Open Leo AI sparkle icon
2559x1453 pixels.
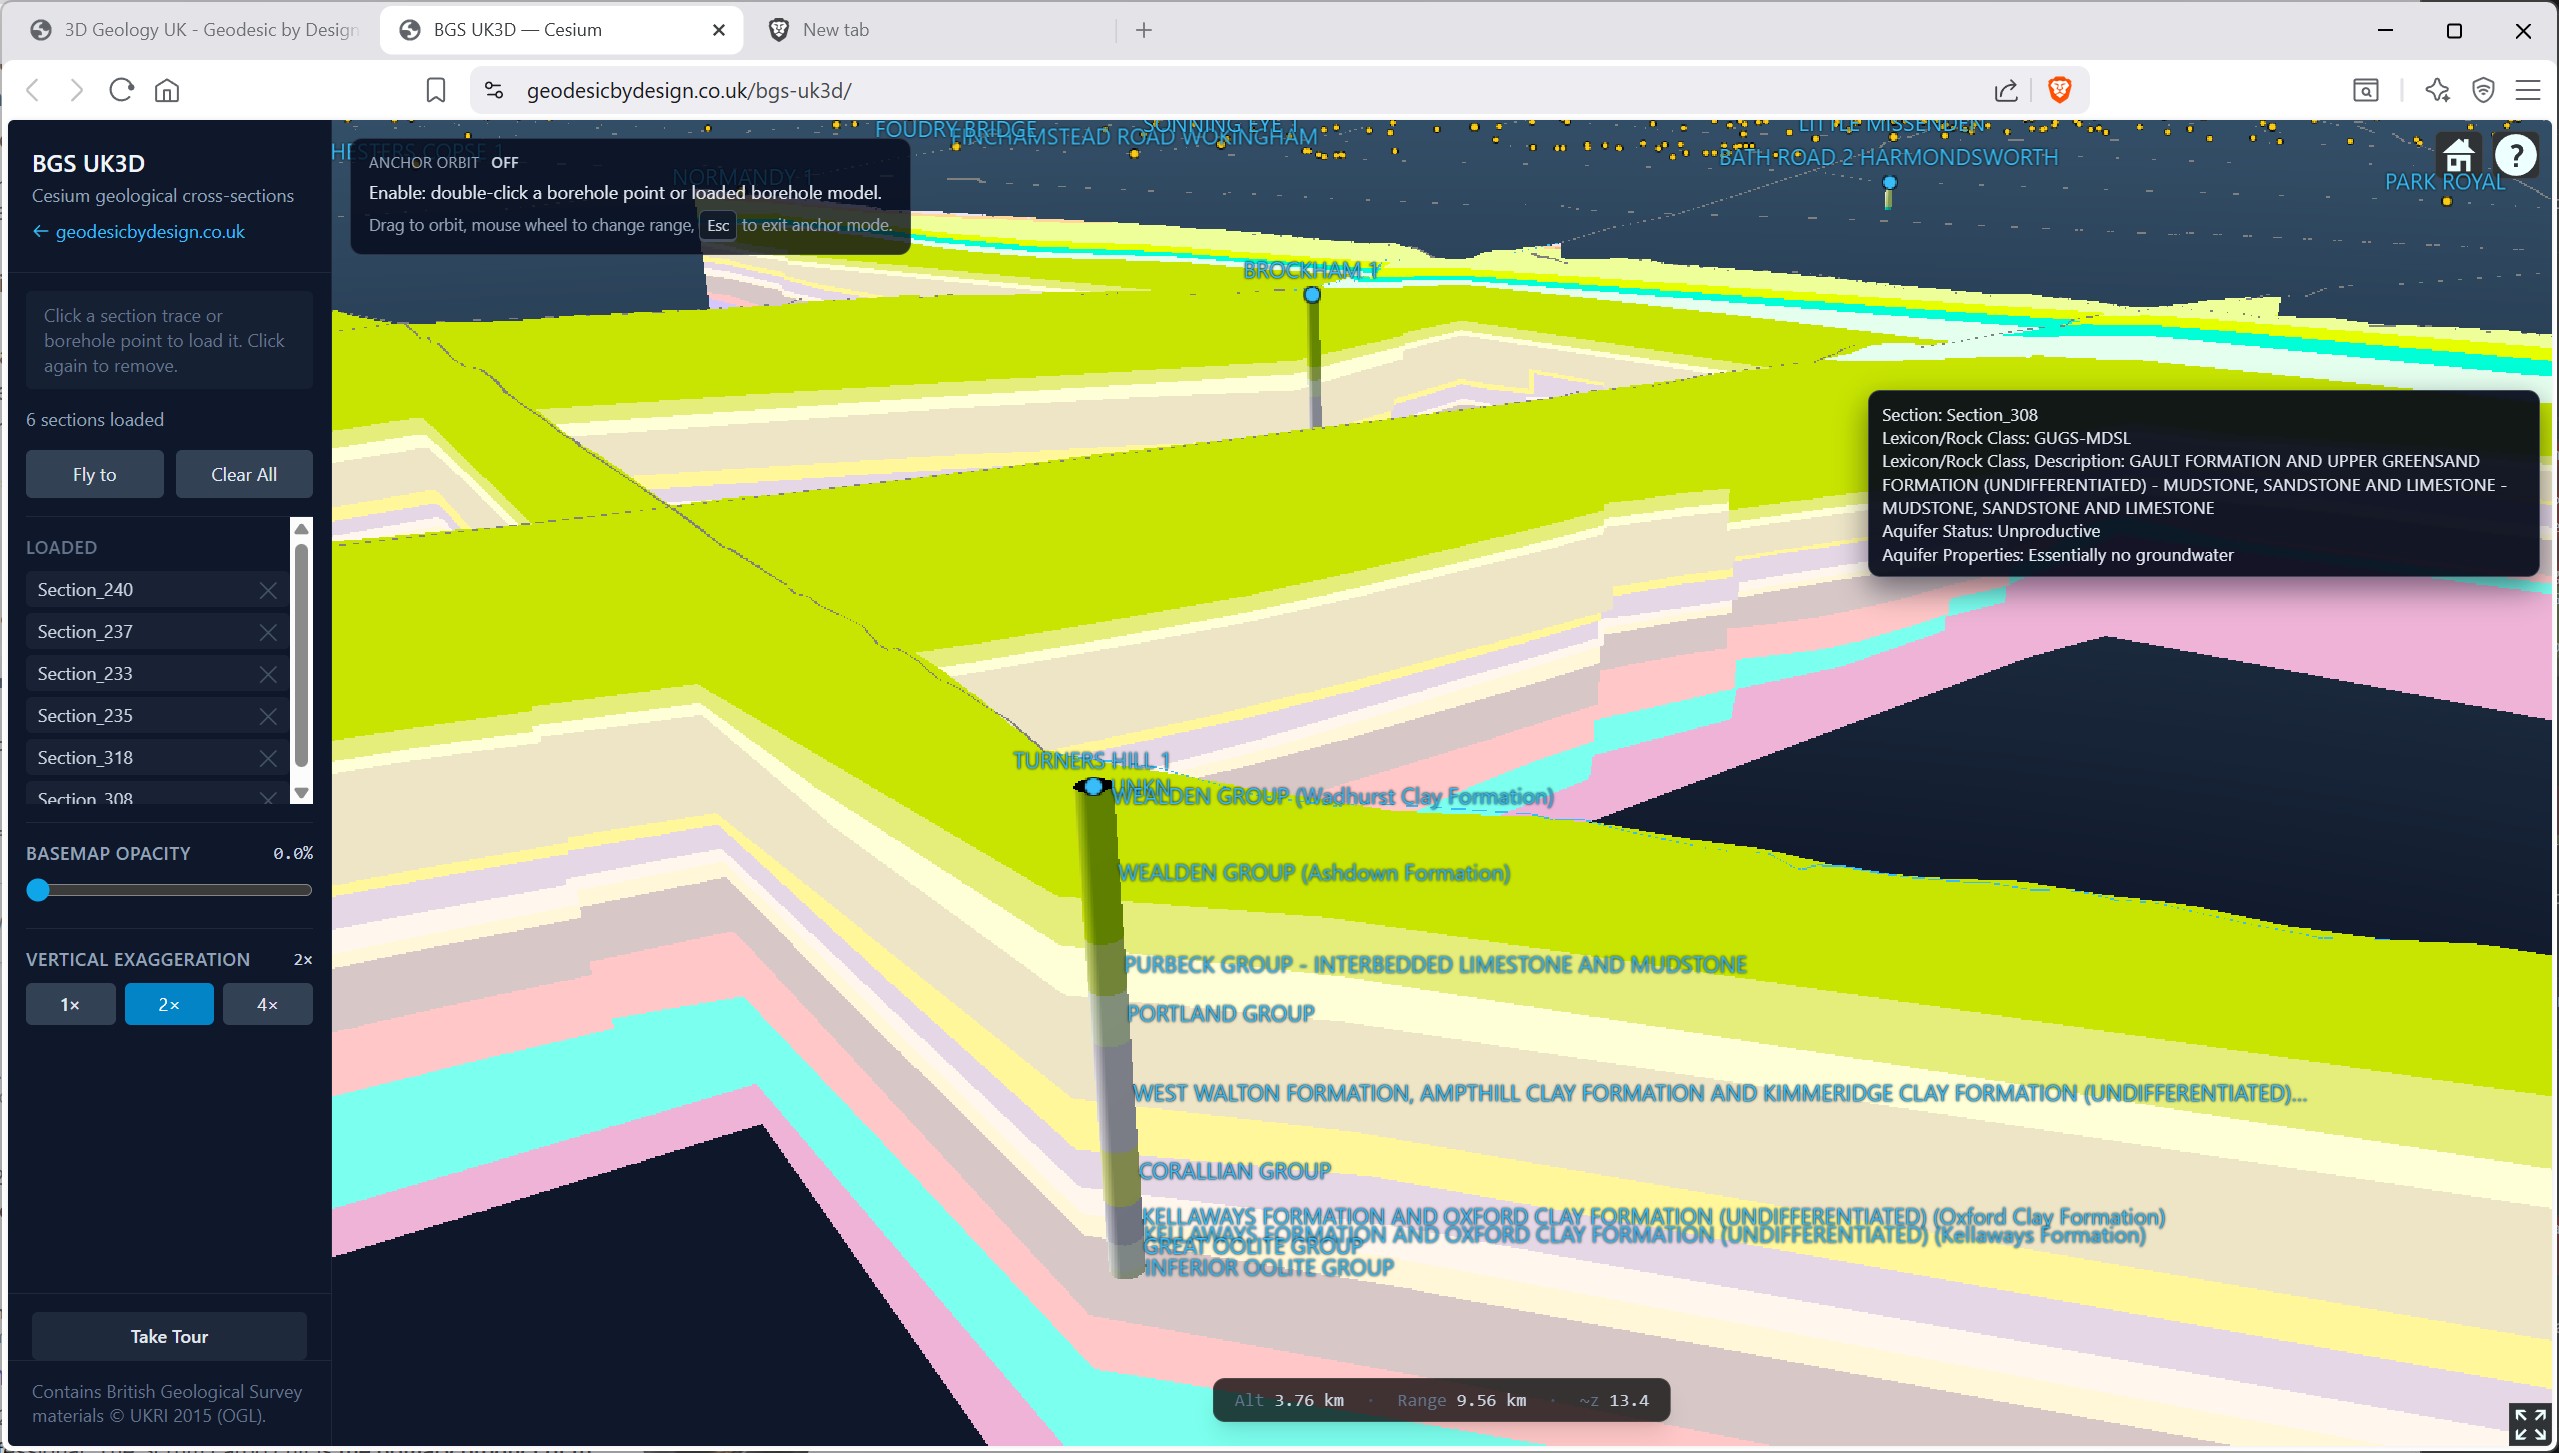coord(2437,90)
